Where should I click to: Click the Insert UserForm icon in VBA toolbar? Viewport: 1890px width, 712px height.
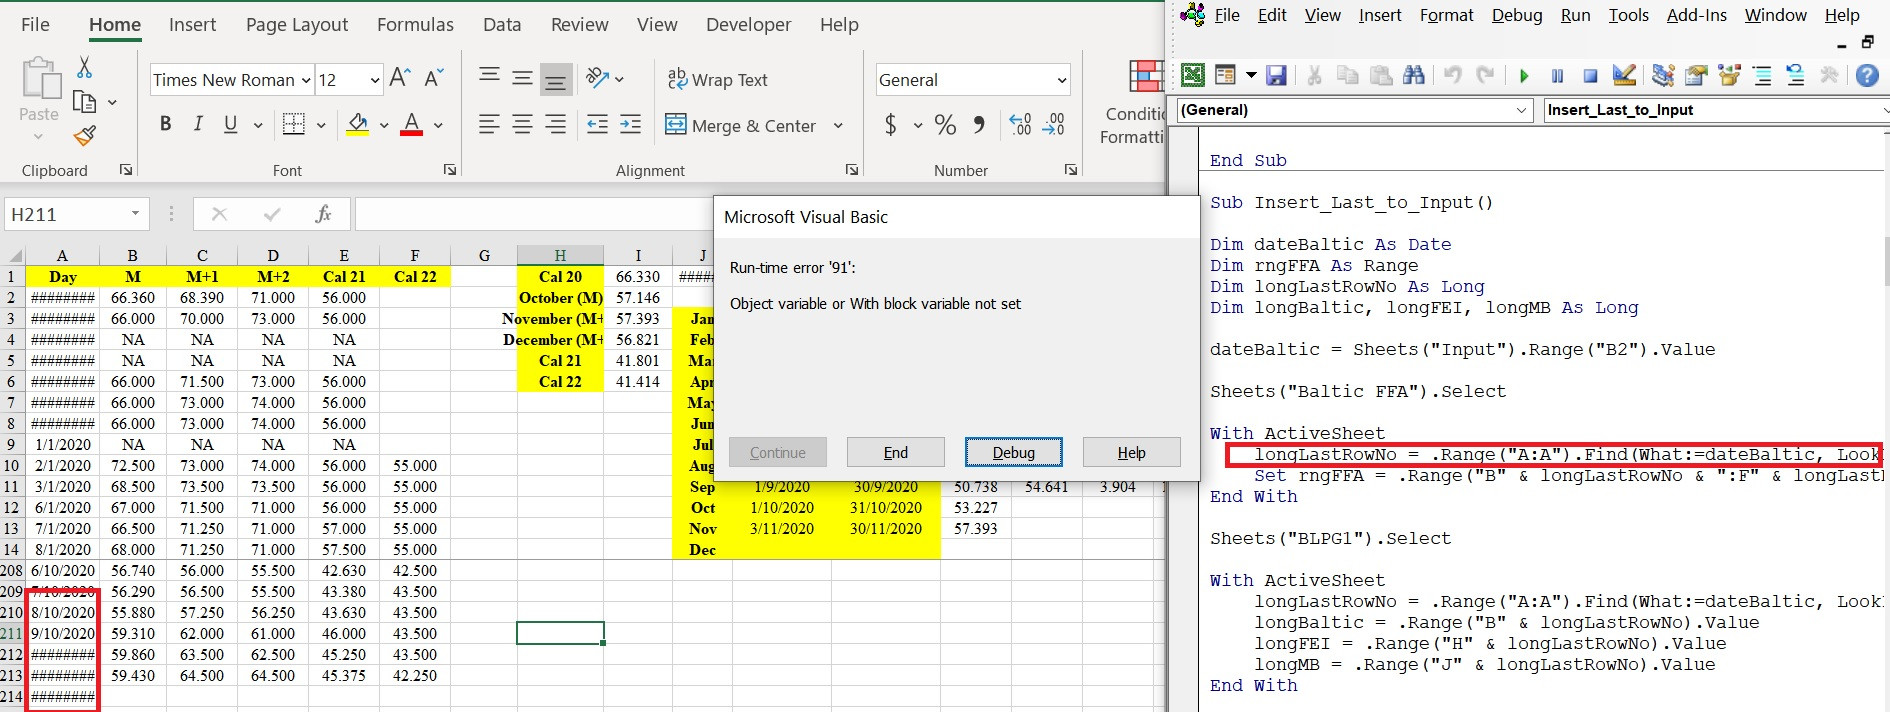click(x=1225, y=75)
